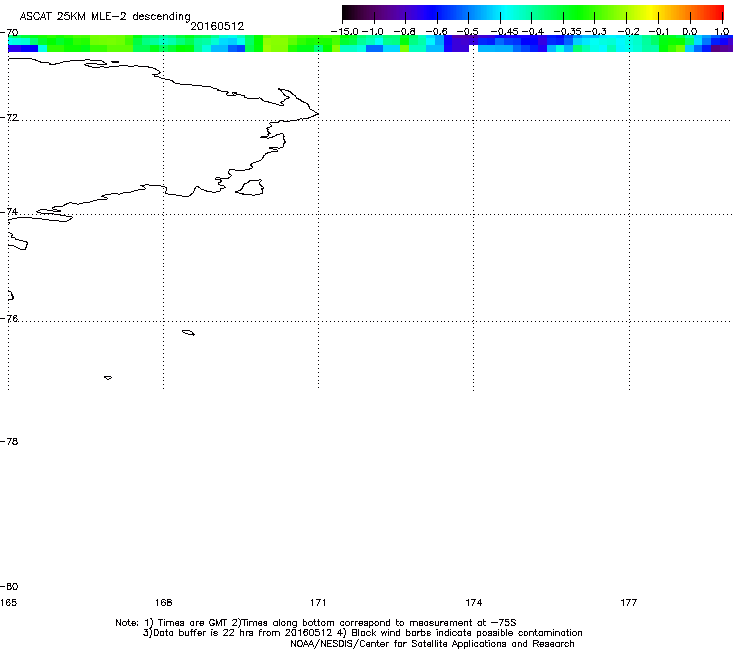Click the 165 longitude label

pyautogui.click(x=8, y=602)
